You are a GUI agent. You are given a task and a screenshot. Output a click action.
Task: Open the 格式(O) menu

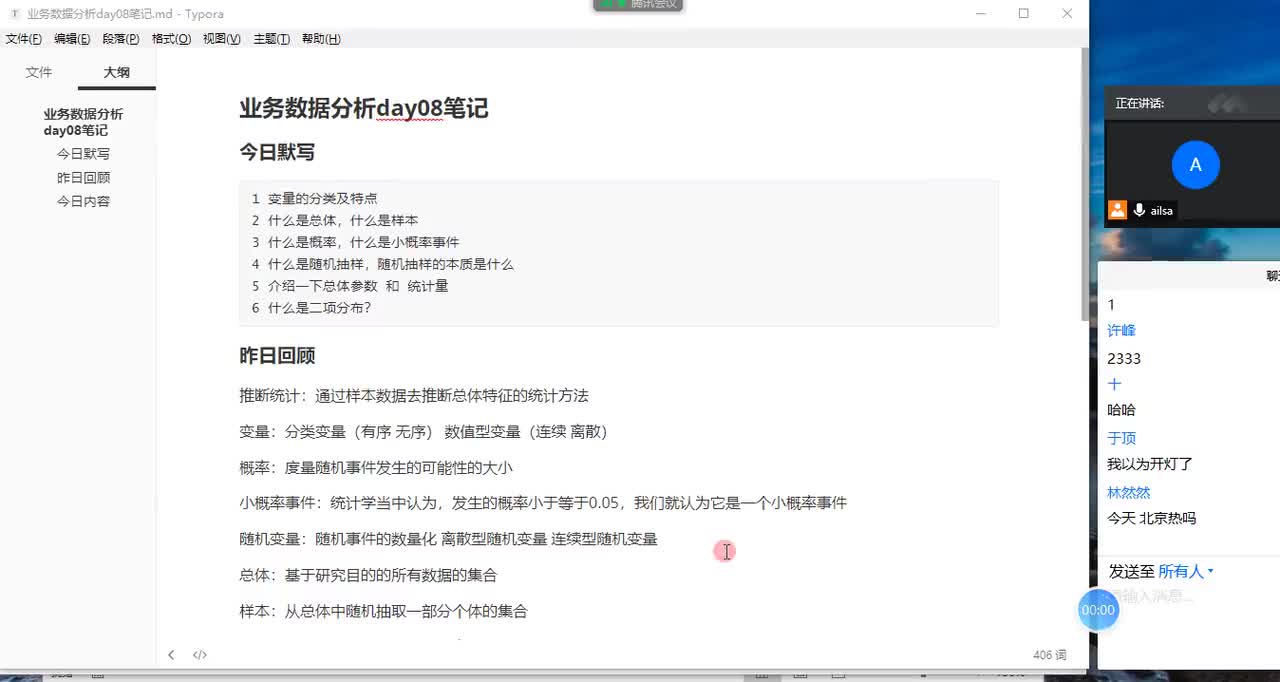pyautogui.click(x=171, y=39)
